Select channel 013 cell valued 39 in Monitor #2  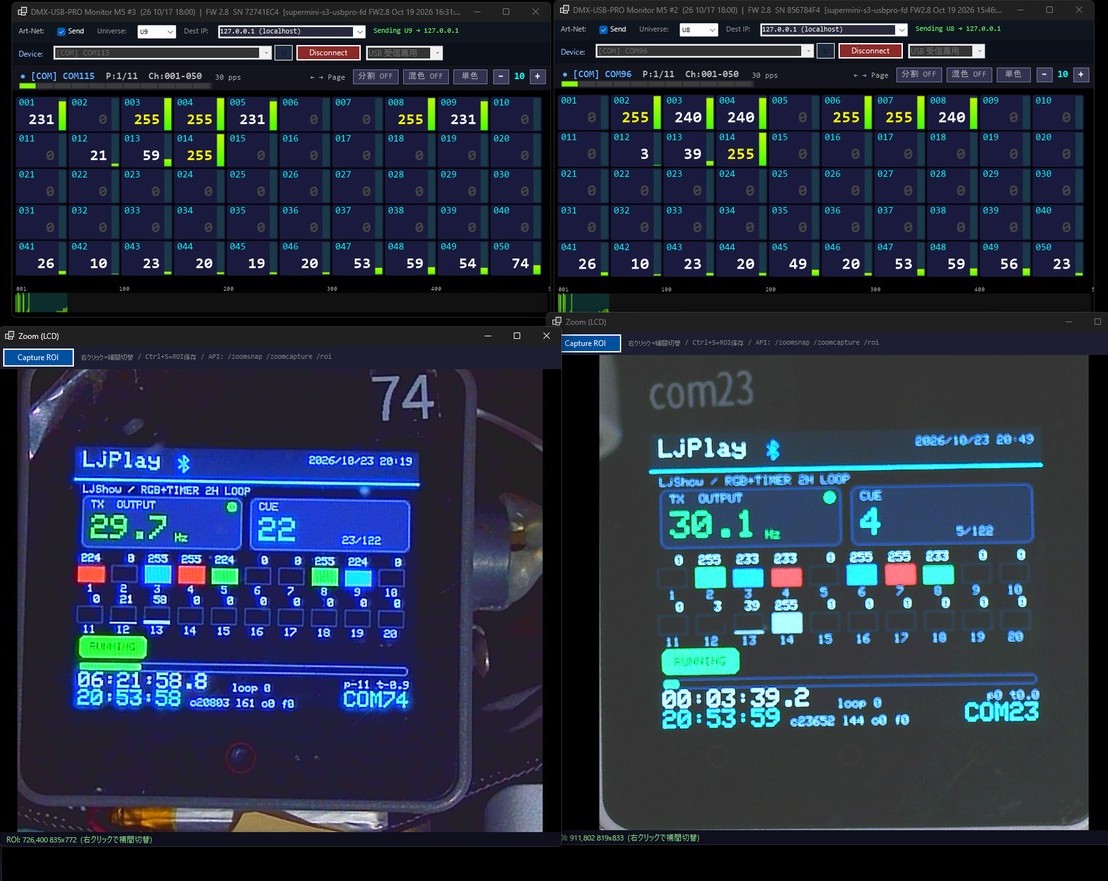pyautogui.click(x=688, y=148)
